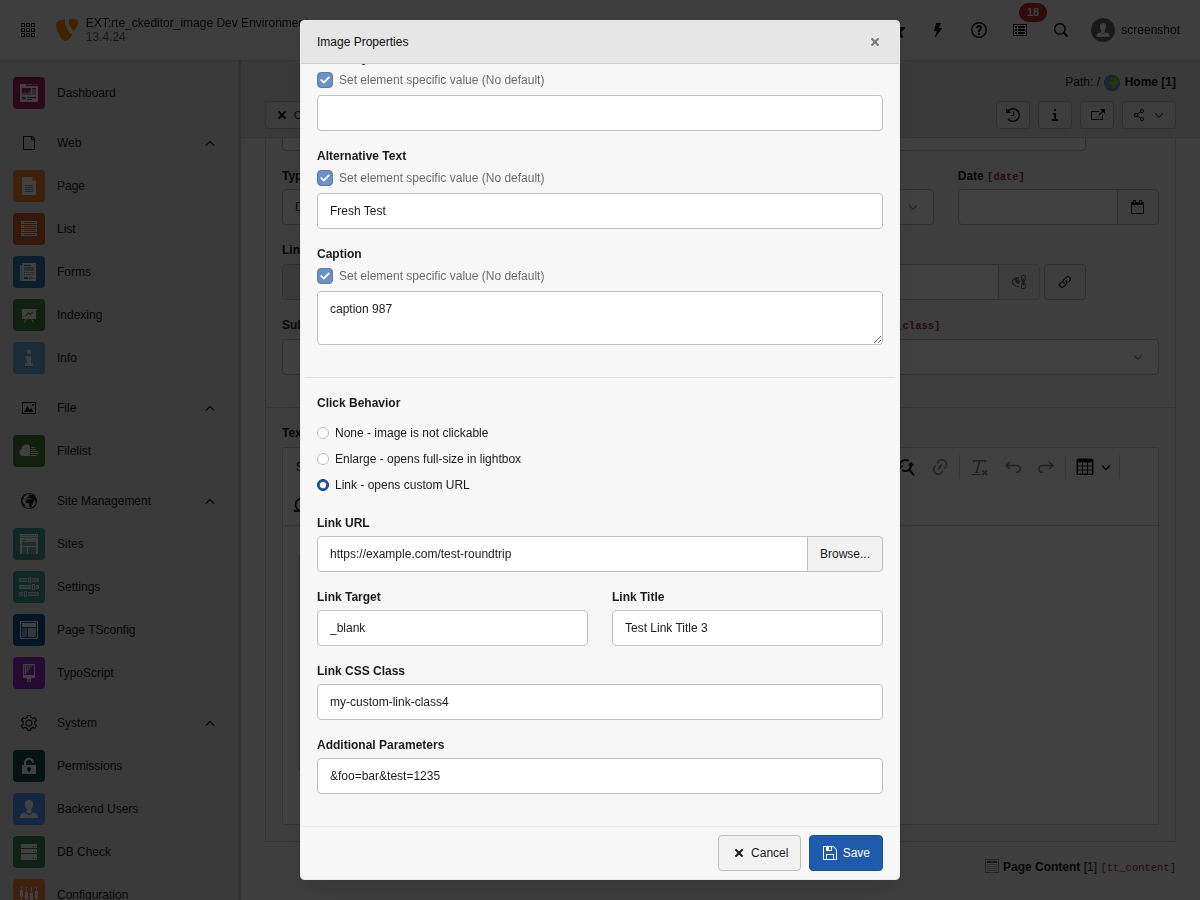The width and height of the screenshot is (1200, 900).
Task: Collapse the Site Management menu section
Action: (209, 500)
